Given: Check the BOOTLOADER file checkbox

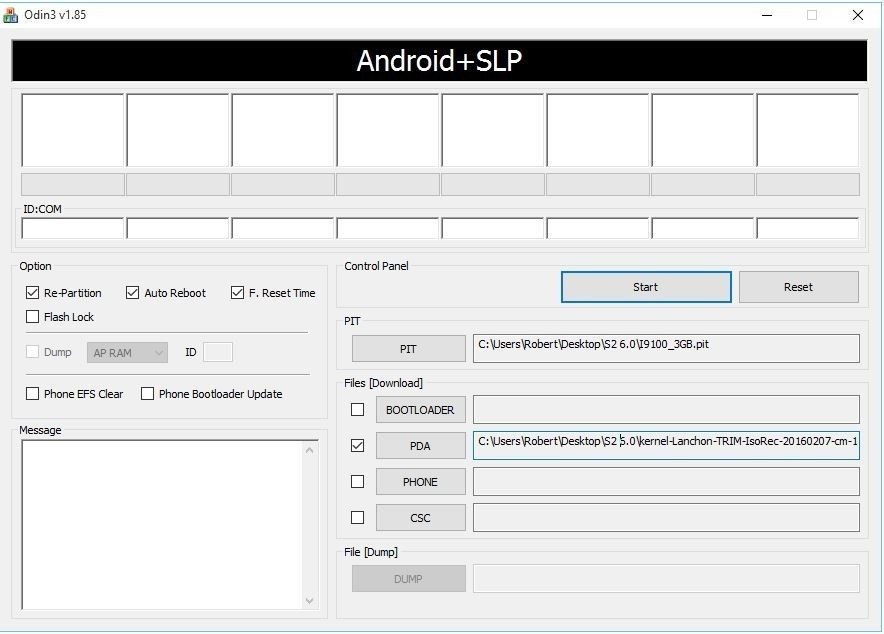Looking at the screenshot, I should click(x=357, y=409).
